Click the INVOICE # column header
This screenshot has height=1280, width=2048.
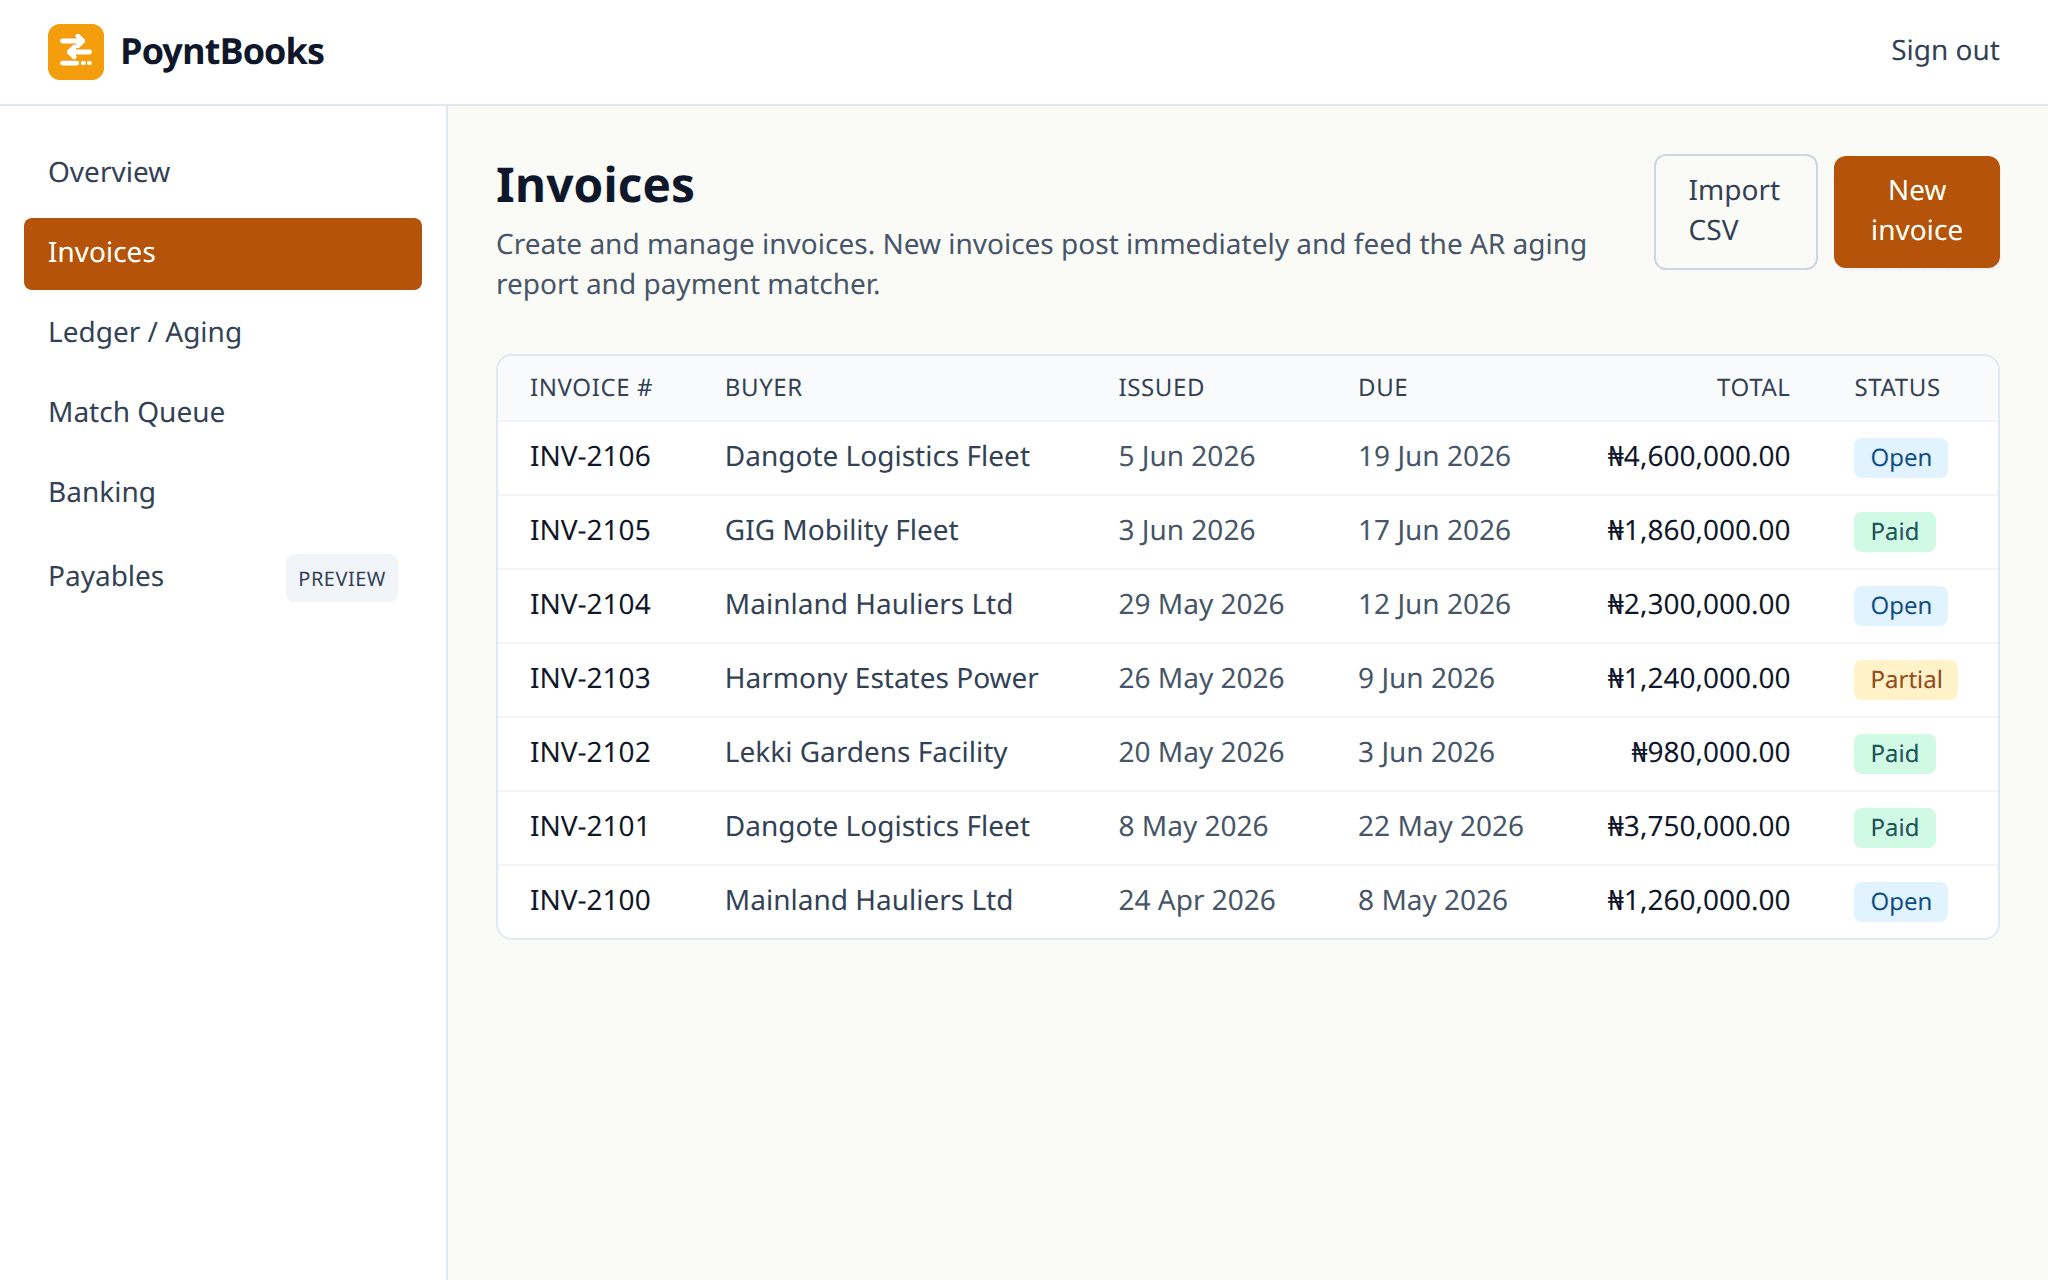click(591, 388)
